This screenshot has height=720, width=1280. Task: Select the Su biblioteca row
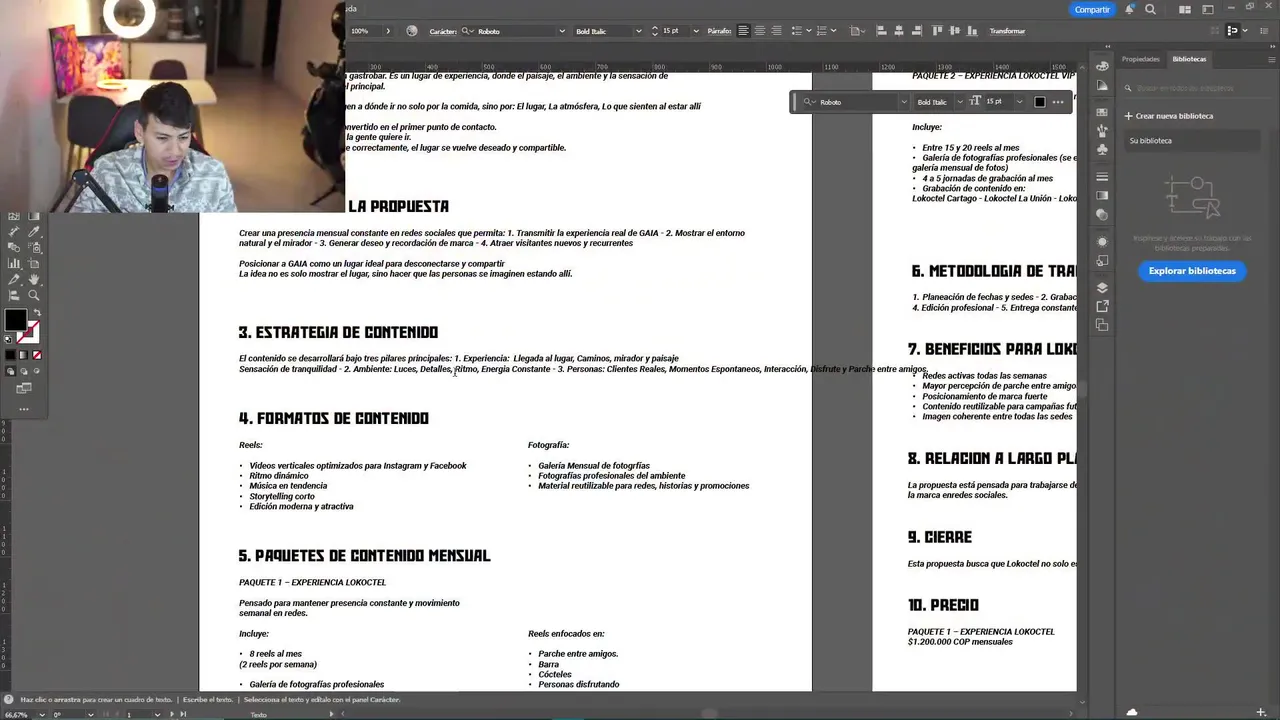click(x=1192, y=141)
